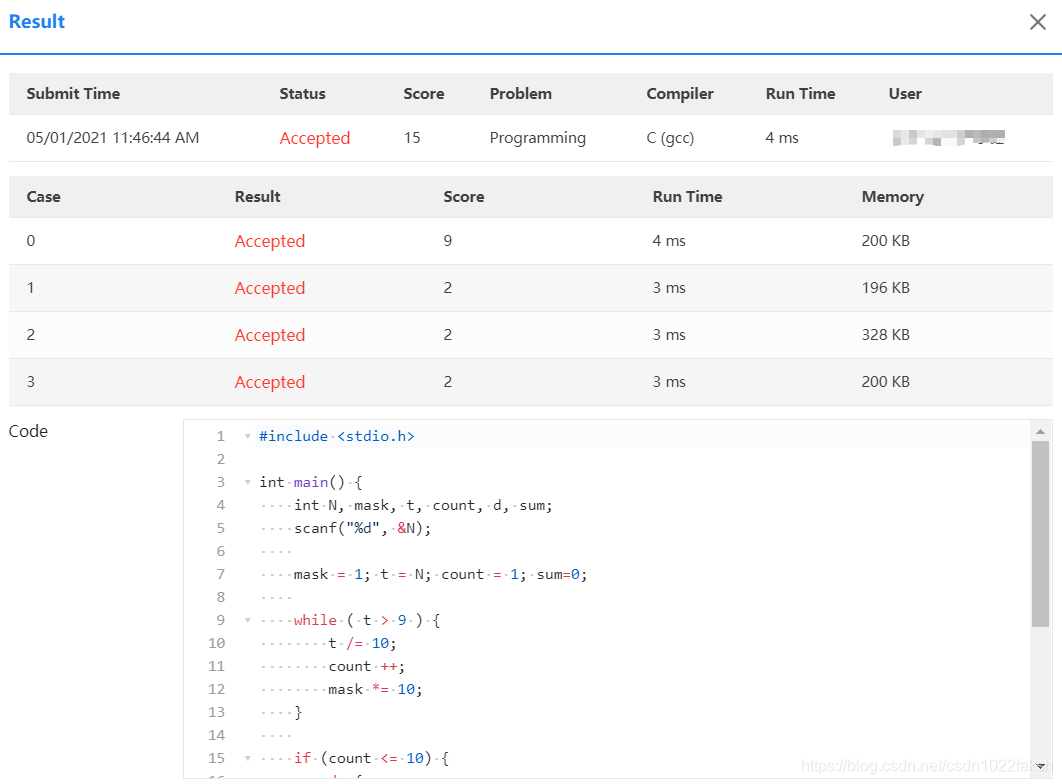Click the Submit Time column header
The width and height of the screenshot is (1062, 784).
73,93
